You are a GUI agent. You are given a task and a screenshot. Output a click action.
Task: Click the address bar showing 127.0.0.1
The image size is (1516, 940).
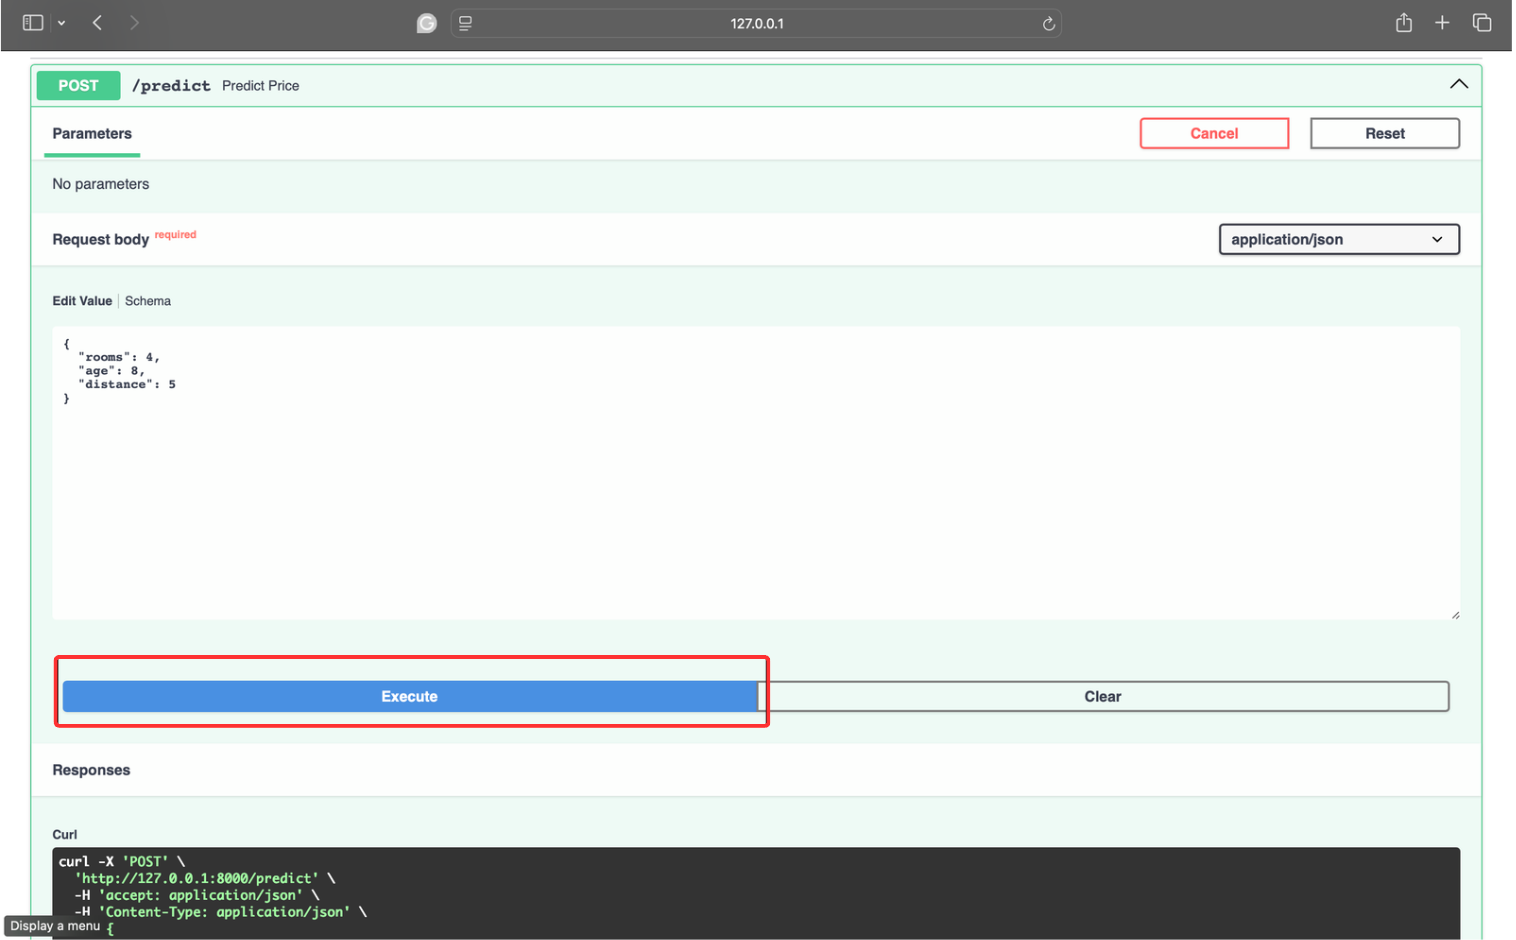pos(757,23)
